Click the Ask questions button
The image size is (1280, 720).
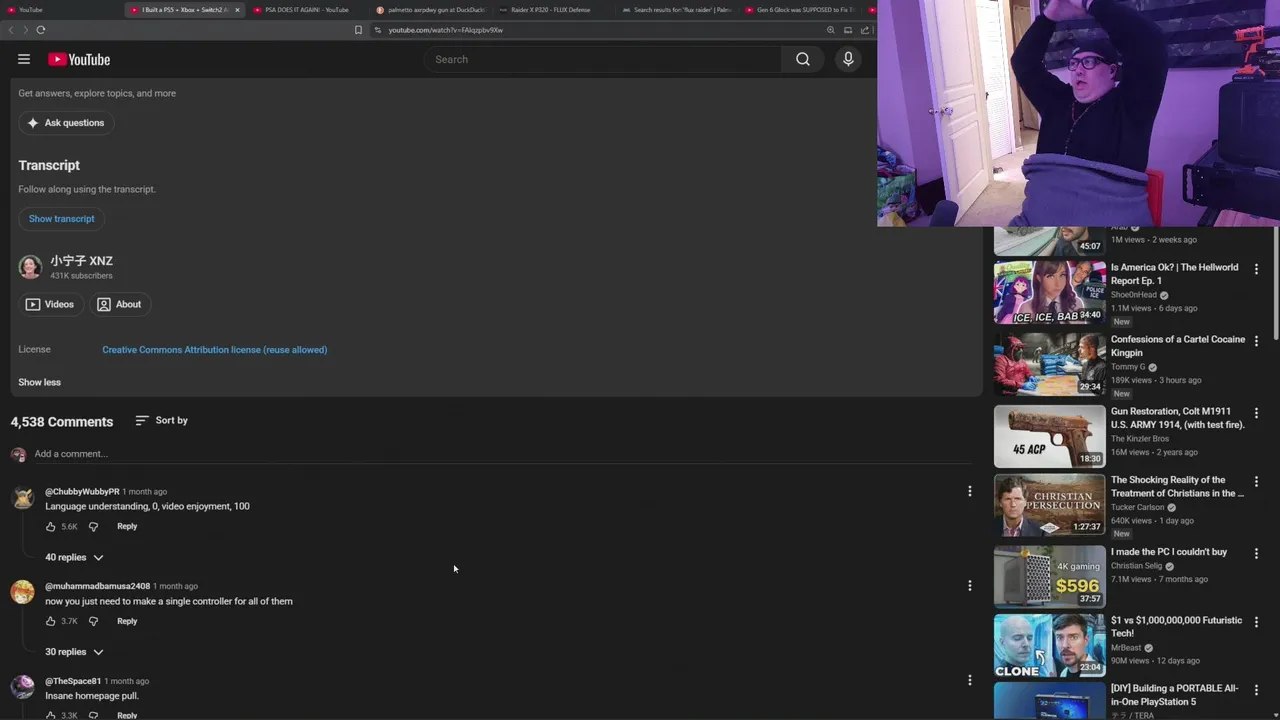[66, 123]
